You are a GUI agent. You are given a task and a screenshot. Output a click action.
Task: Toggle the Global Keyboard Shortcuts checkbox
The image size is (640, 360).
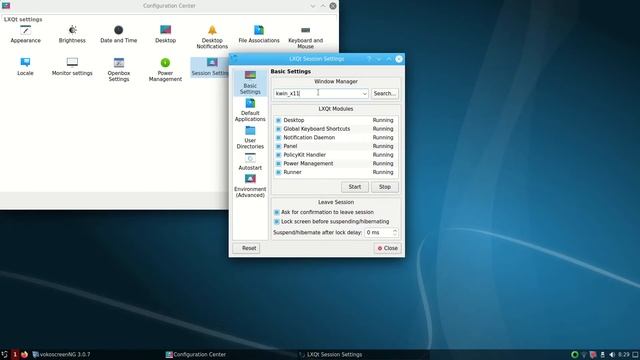[278, 129]
